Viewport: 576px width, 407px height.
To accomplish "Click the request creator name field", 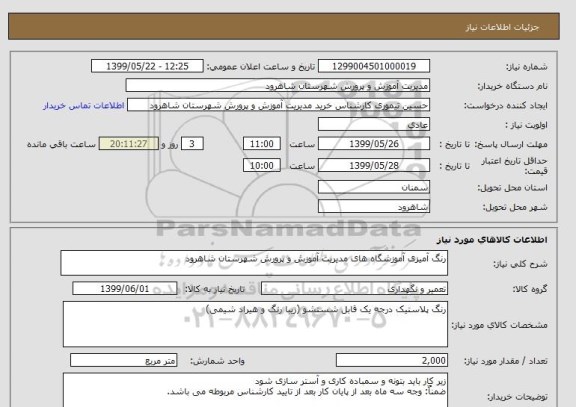I will click(278, 105).
